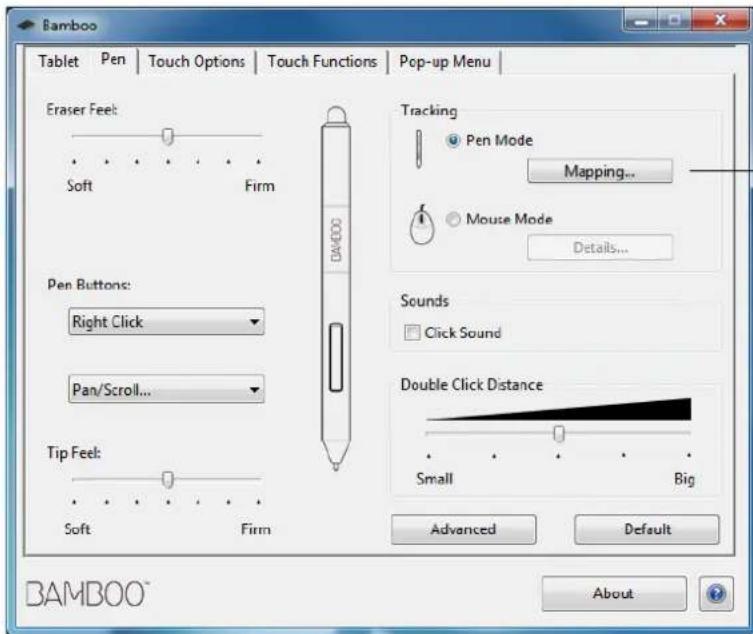The height and width of the screenshot is (634, 753).
Task: Click the Tip Feel slider thumb
Action: [168, 479]
